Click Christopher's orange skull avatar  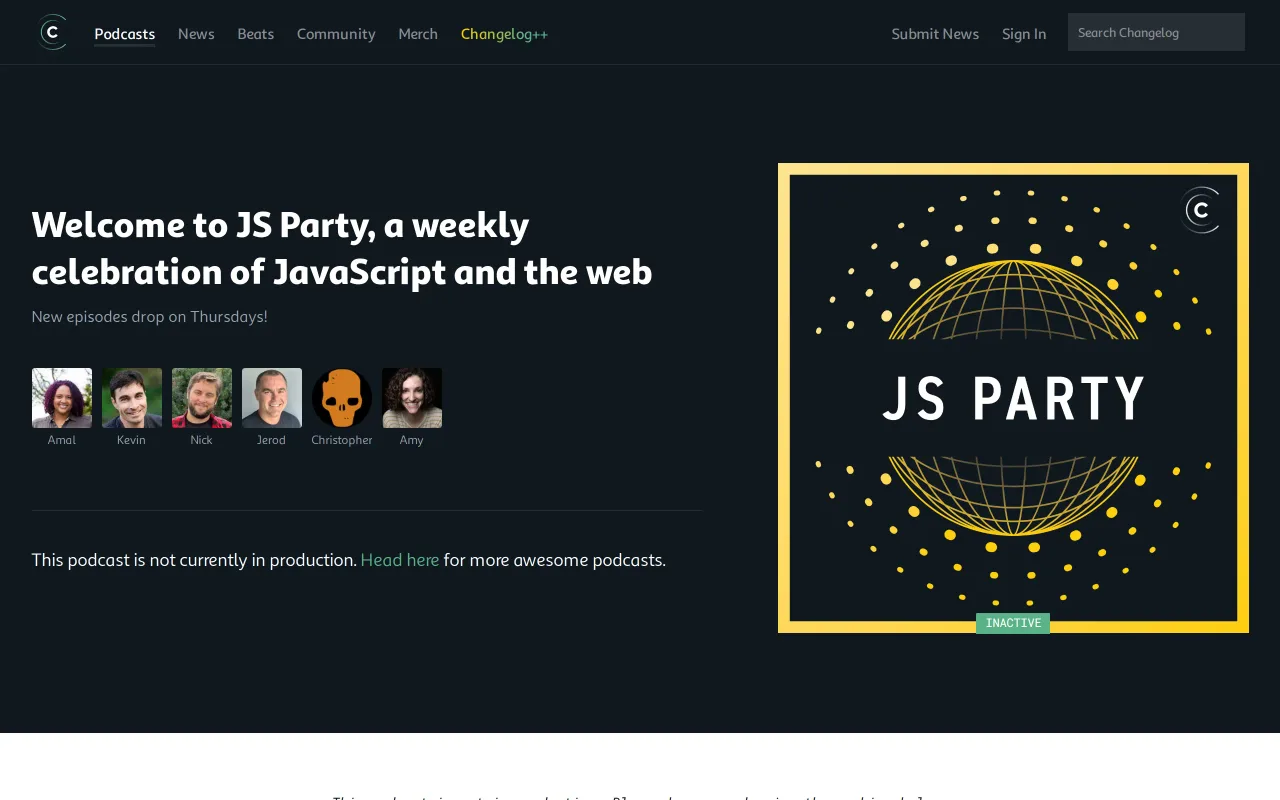(342, 398)
